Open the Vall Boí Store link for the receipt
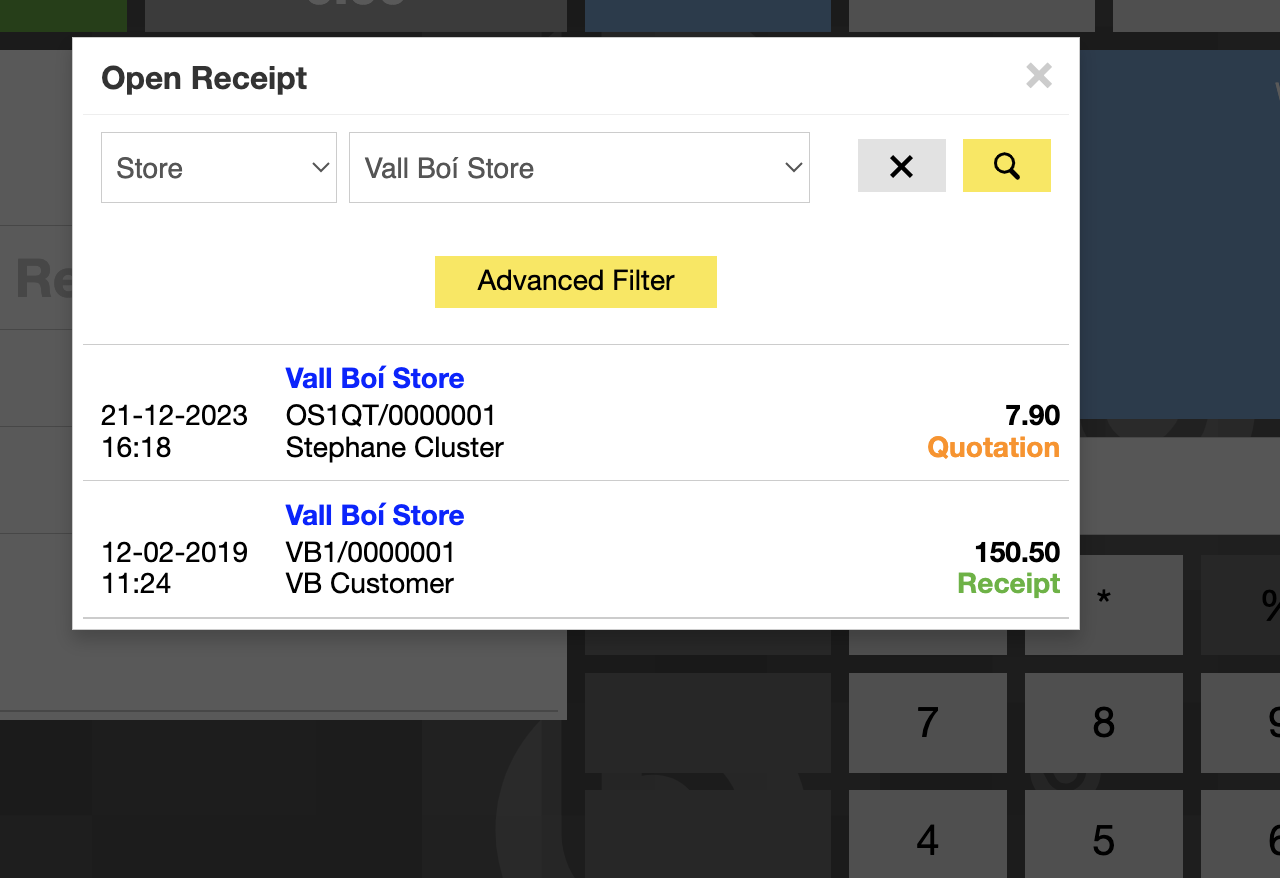Viewport: 1280px width, 878px height. point(375,516)
